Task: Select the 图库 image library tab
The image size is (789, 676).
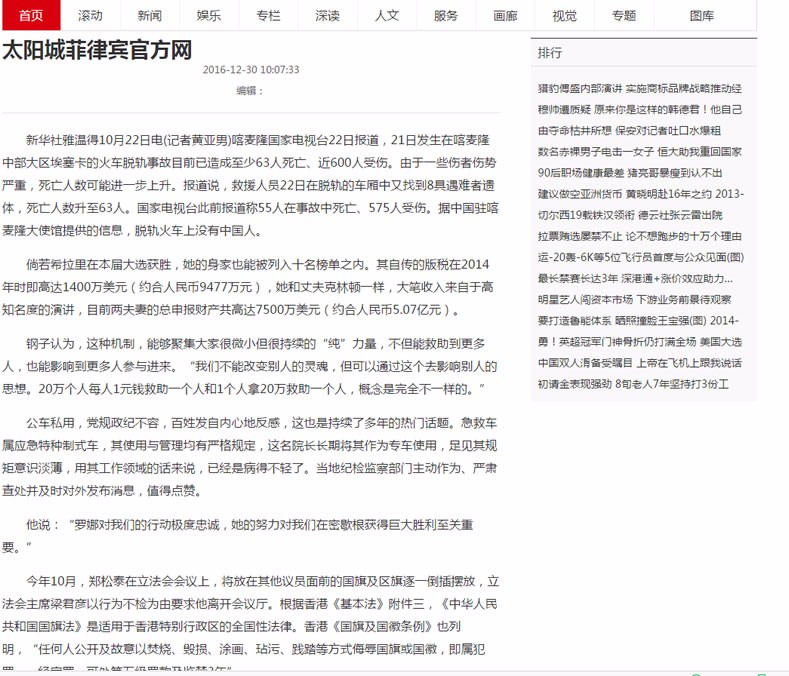Action: [702, 15]
